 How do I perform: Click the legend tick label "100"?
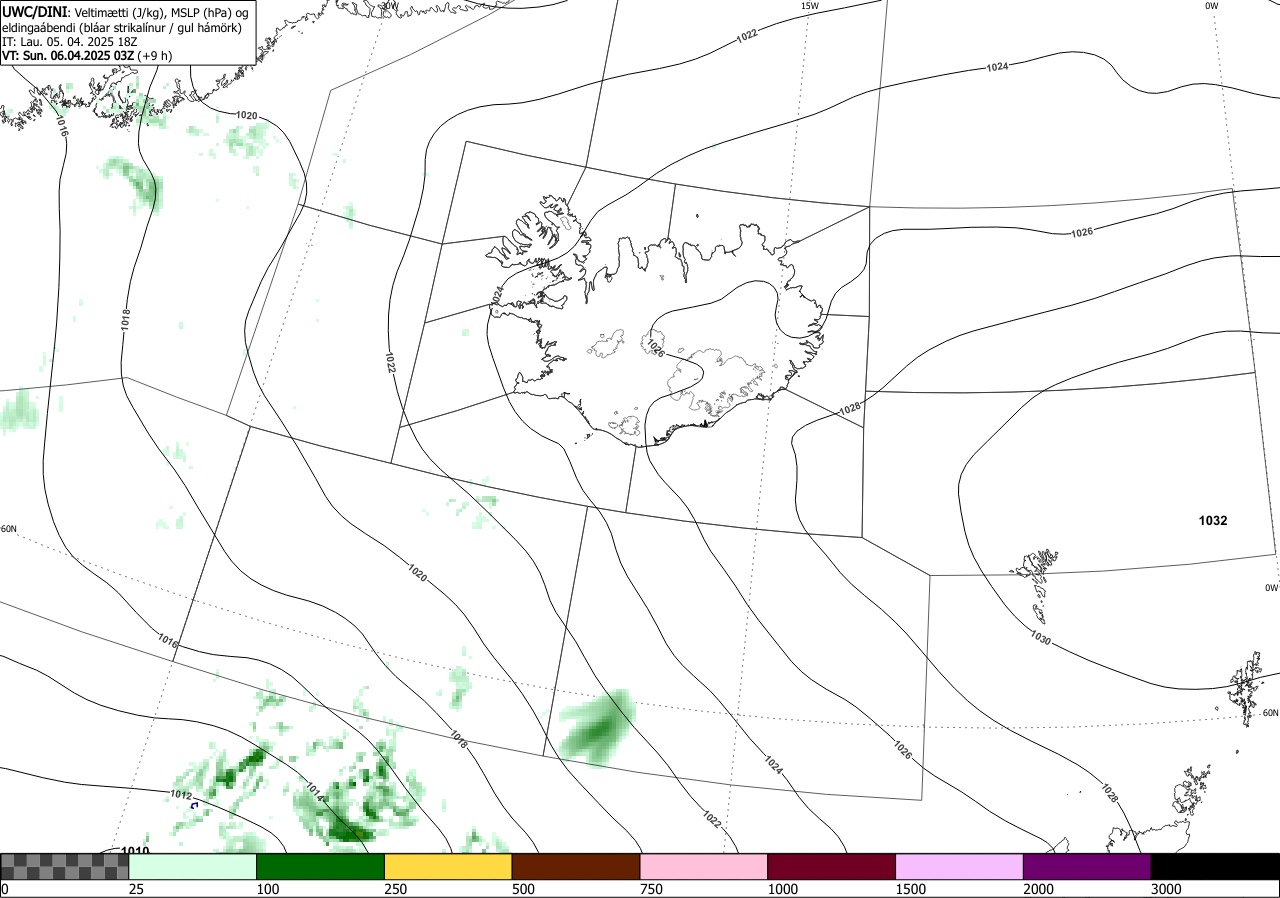pos(267,889)
